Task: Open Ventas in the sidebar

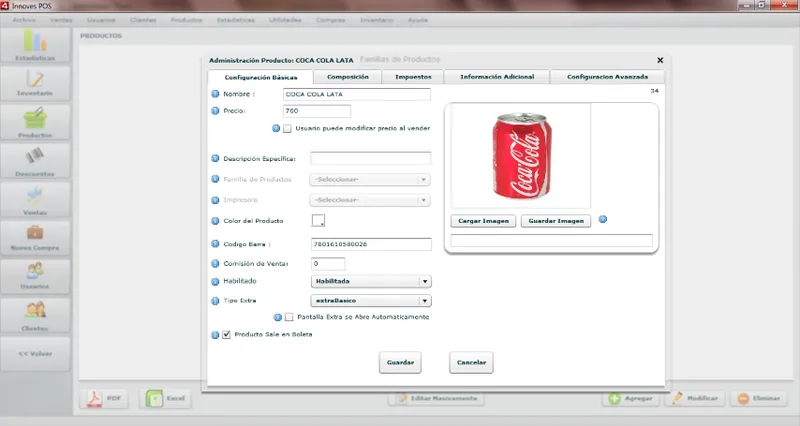Action: tap(35, 199)
